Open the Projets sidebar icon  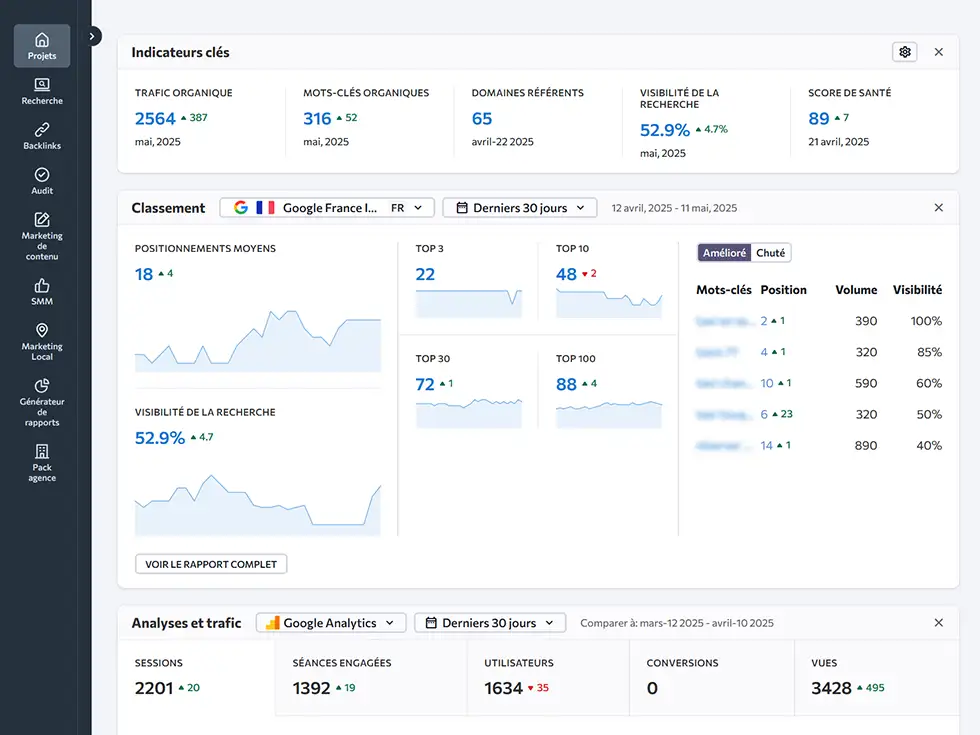[42, 46]
